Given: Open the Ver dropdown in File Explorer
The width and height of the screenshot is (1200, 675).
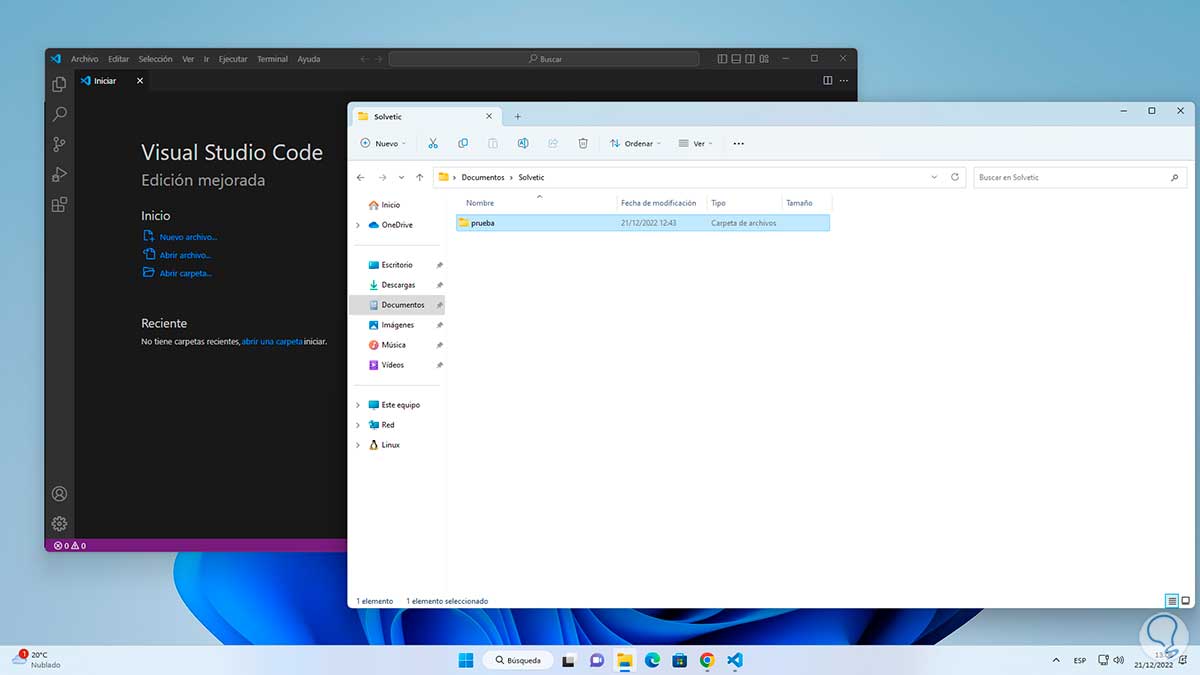Looking at the screenshot, I should click(x=695, y=144).
